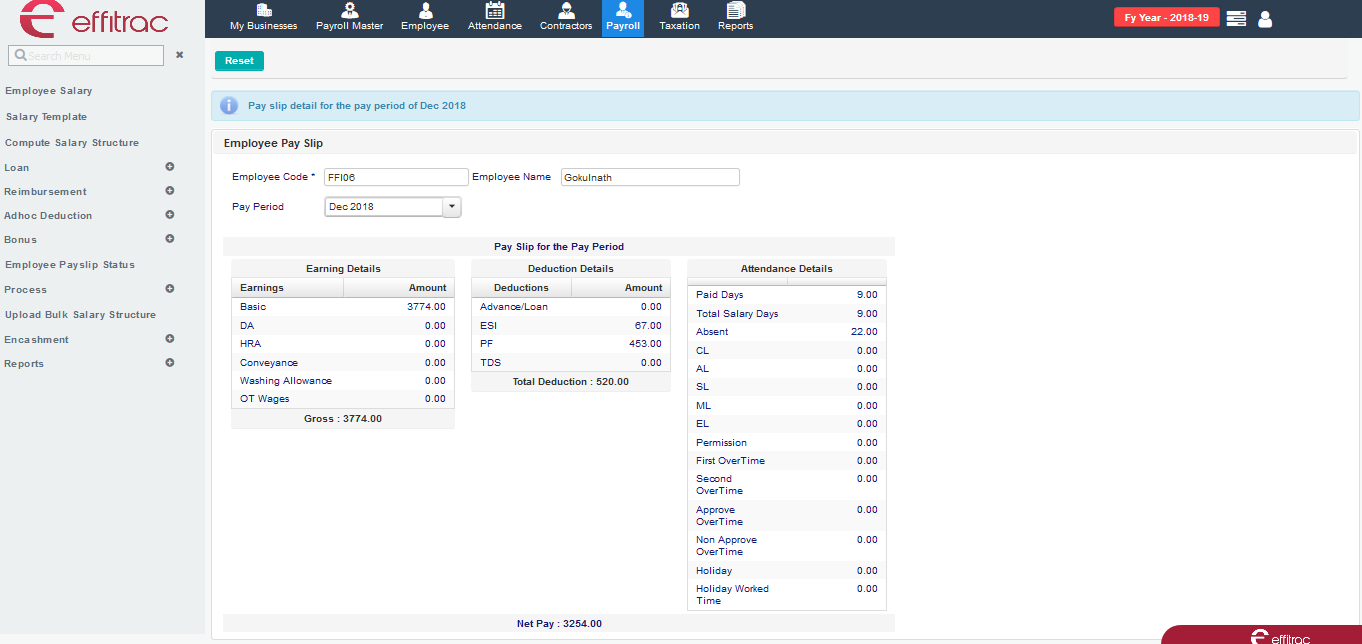Open the Pay Period dropdown arrow
The width and height of the screenshot is (1362, 644).
pyautogui.click(x=451, y=207)
